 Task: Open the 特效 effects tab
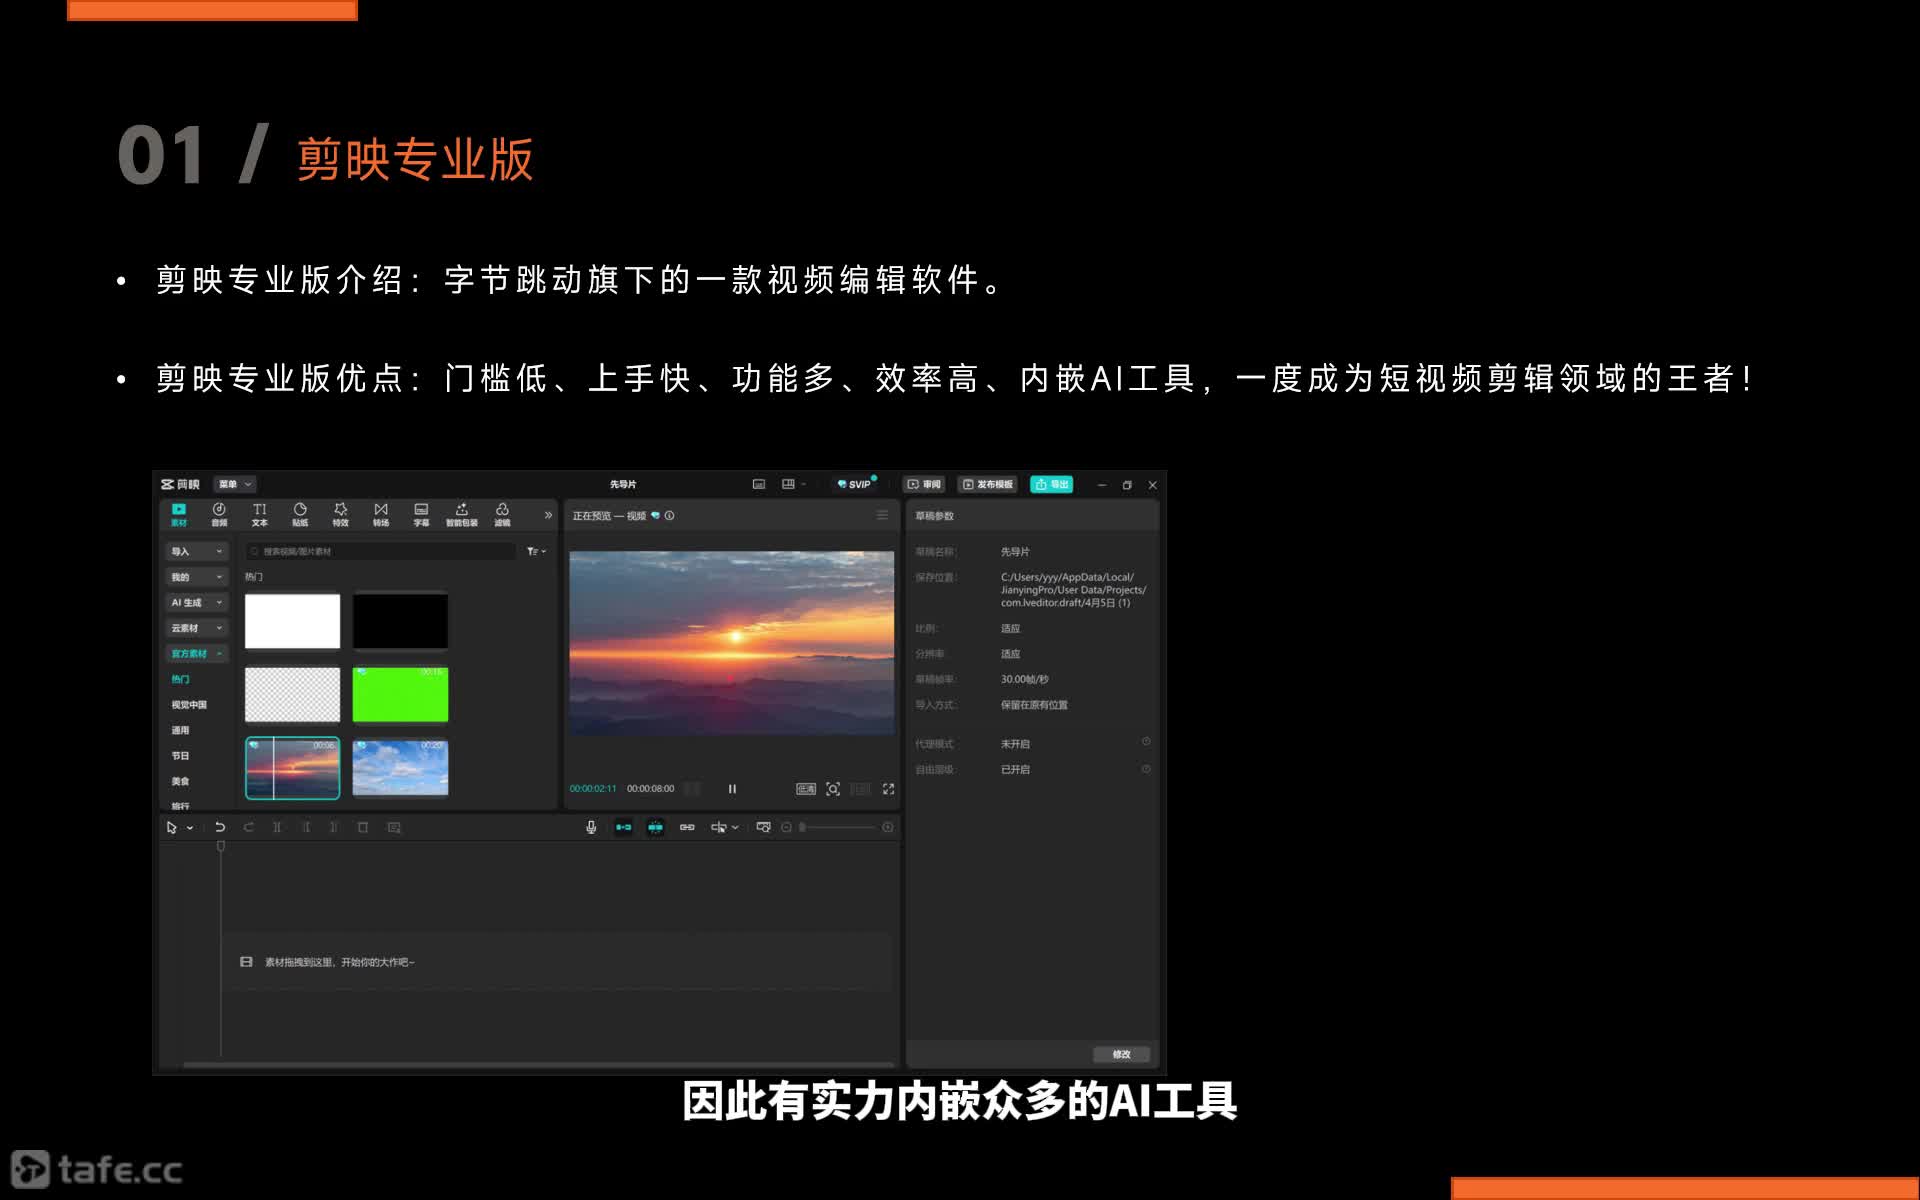[x=341, y=515]
